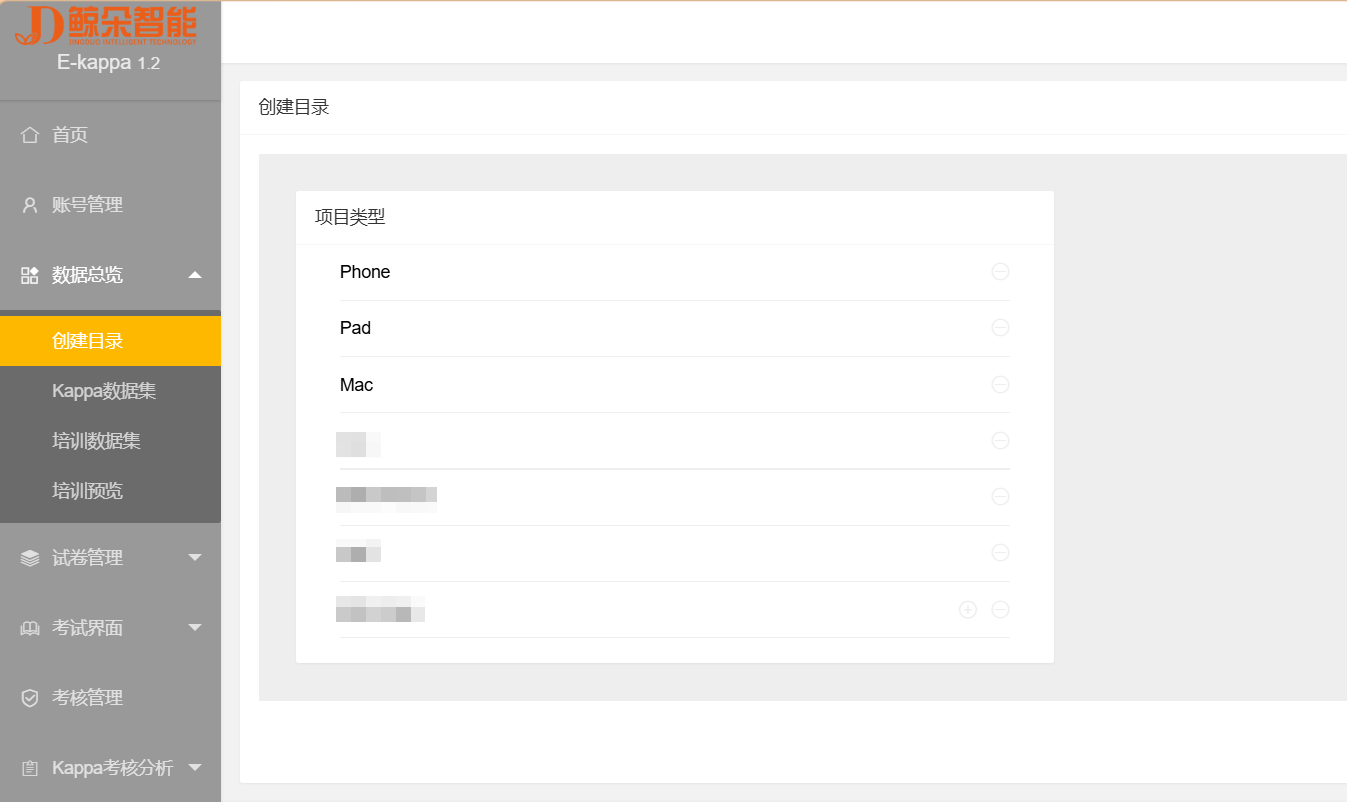1347x802 pixels.
Task: Click the 鲸朵智能 logo
Action: click(106, 26)
